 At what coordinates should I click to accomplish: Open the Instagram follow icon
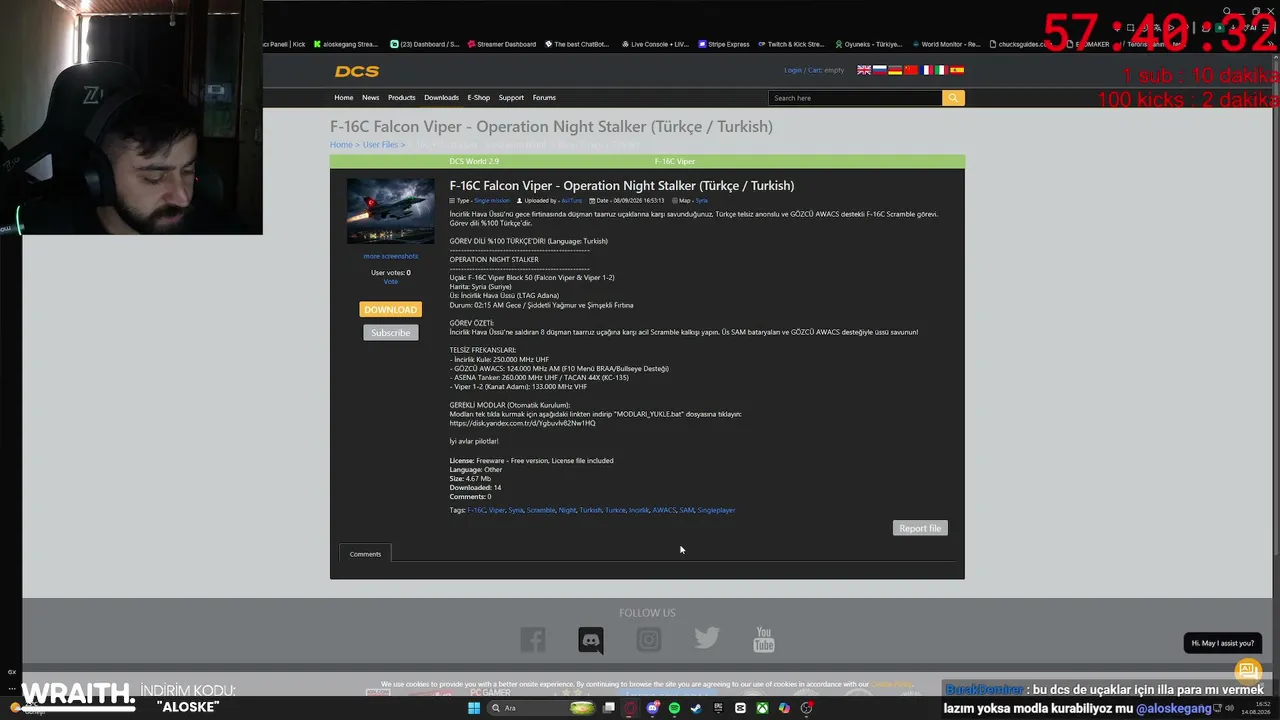649,639
